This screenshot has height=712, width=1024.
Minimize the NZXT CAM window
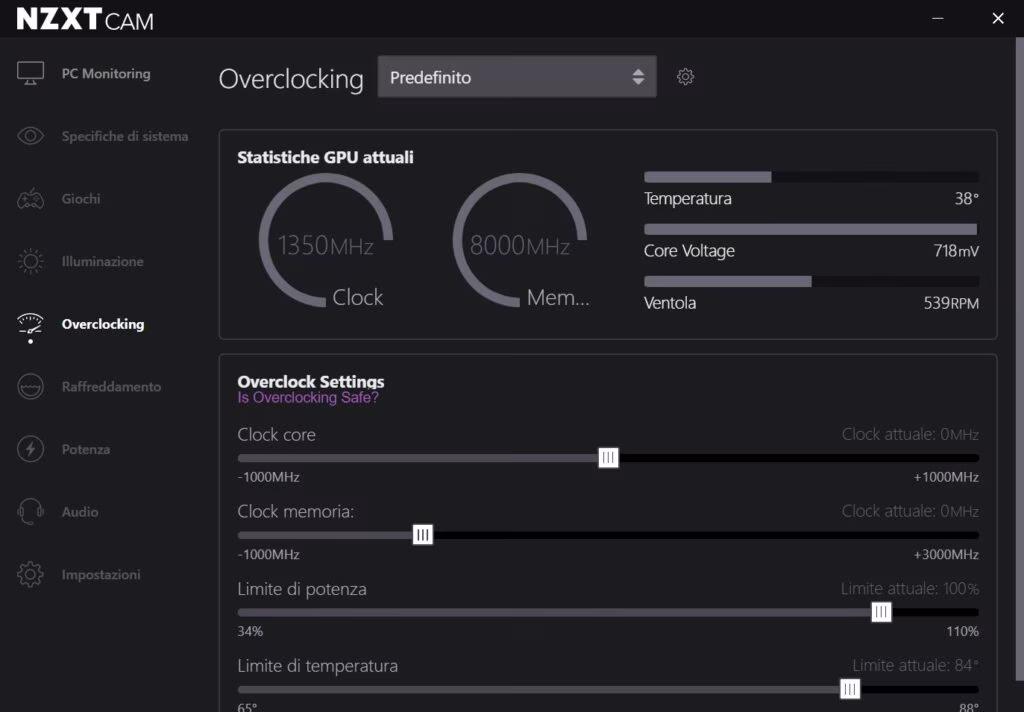point(938,18)
